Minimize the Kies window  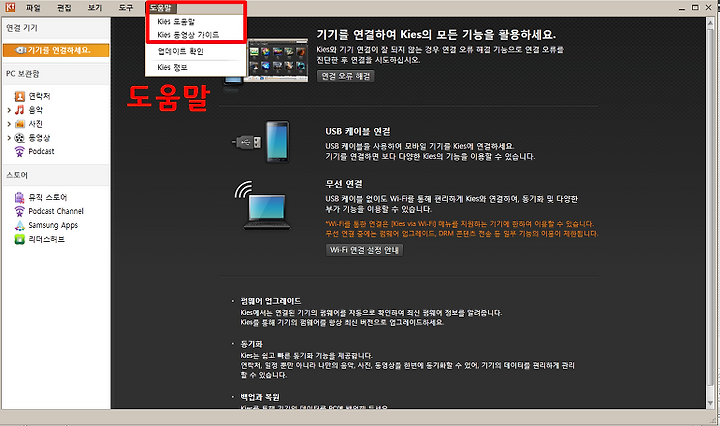[682, 8]
